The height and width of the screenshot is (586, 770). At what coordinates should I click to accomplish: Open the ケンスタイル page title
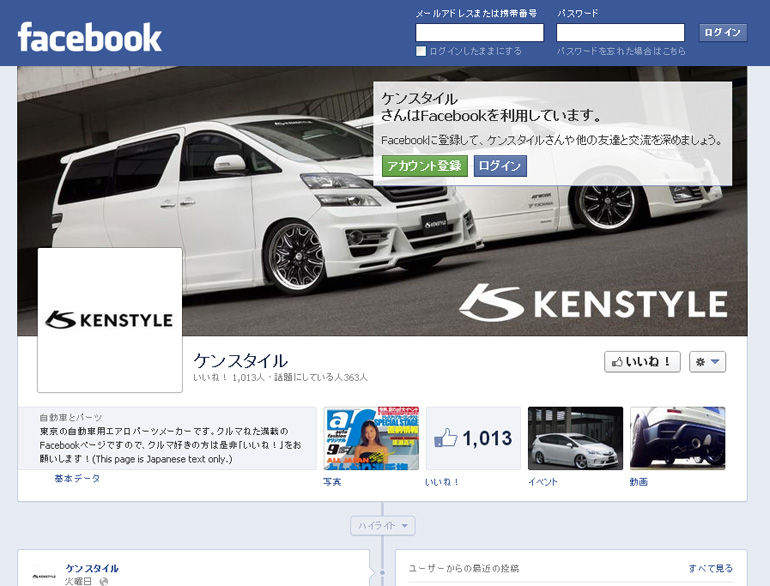(241, 361)
